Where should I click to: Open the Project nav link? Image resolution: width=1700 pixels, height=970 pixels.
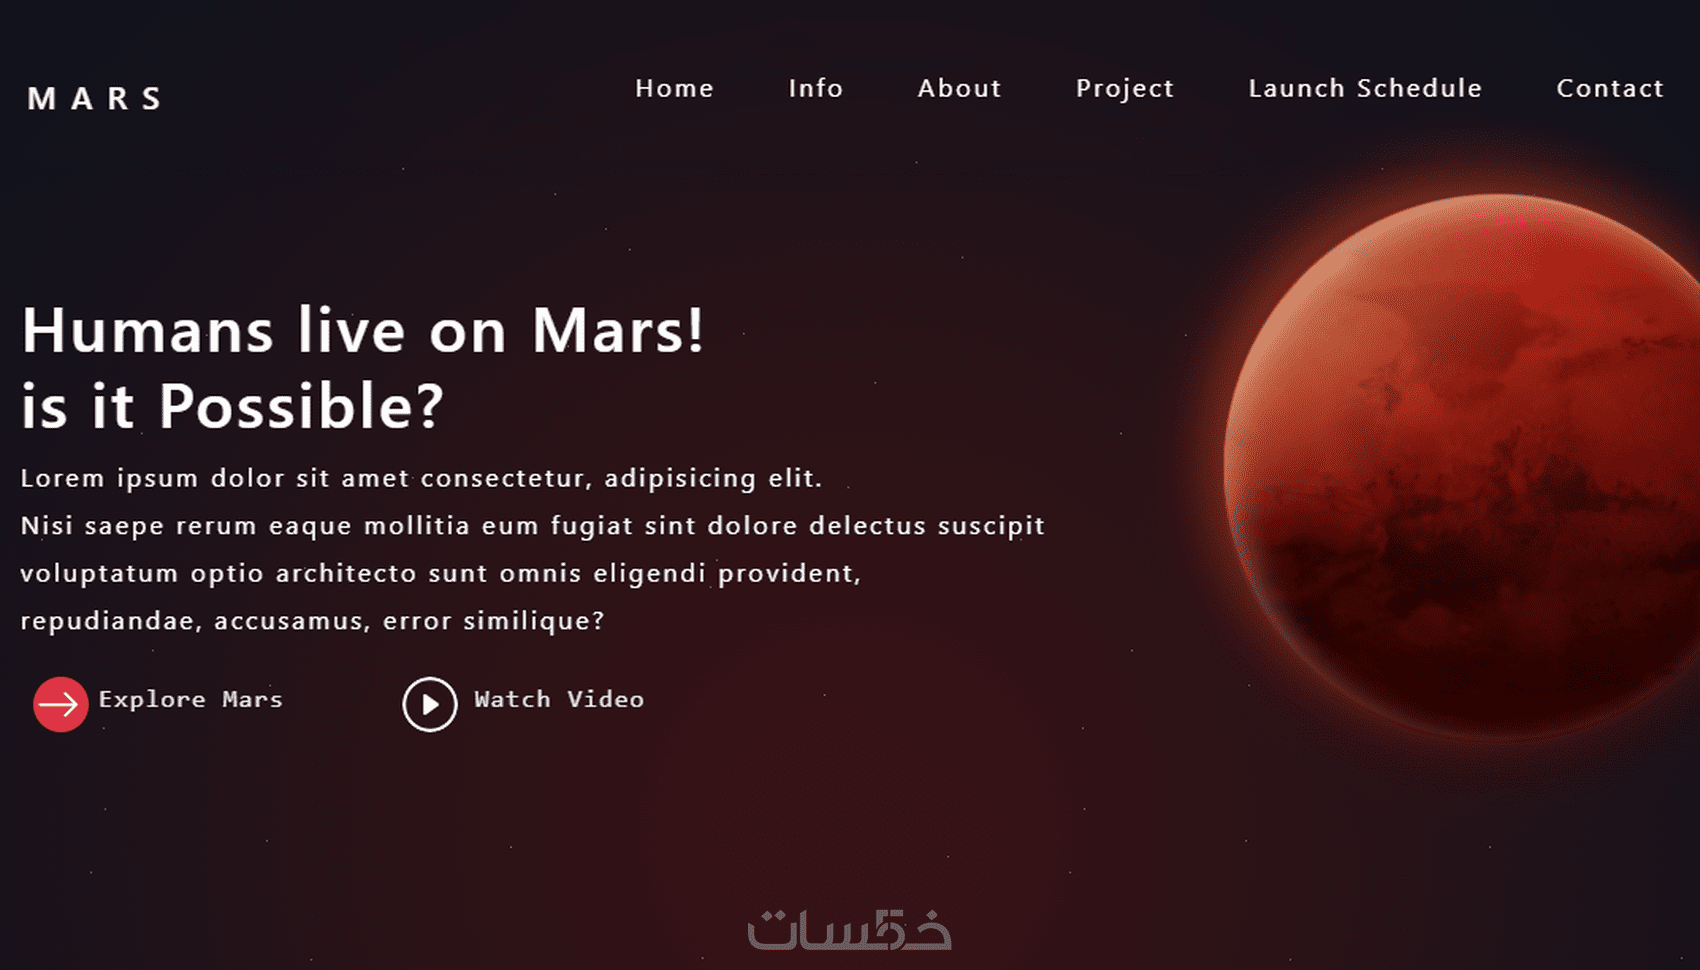1125,89
